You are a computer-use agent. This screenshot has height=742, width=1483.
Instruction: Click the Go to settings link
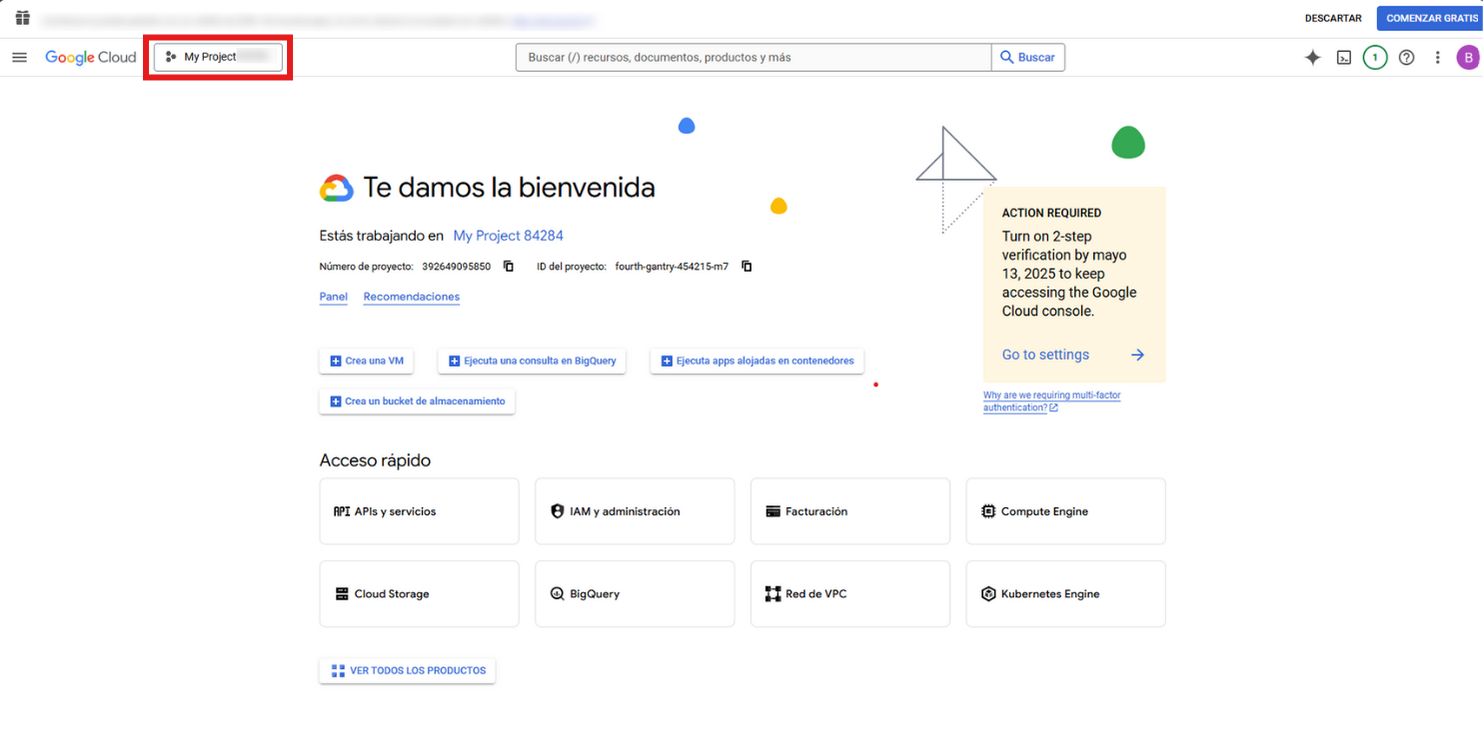(x=1045, y=355)
